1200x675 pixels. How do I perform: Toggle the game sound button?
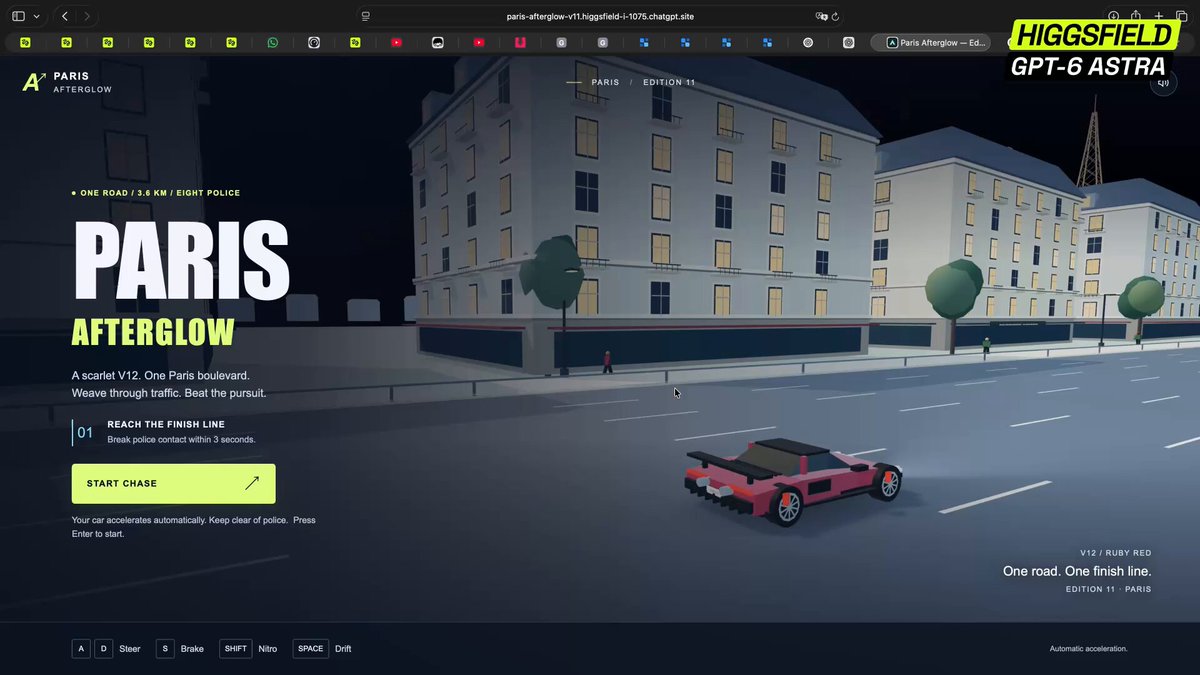1162,83
